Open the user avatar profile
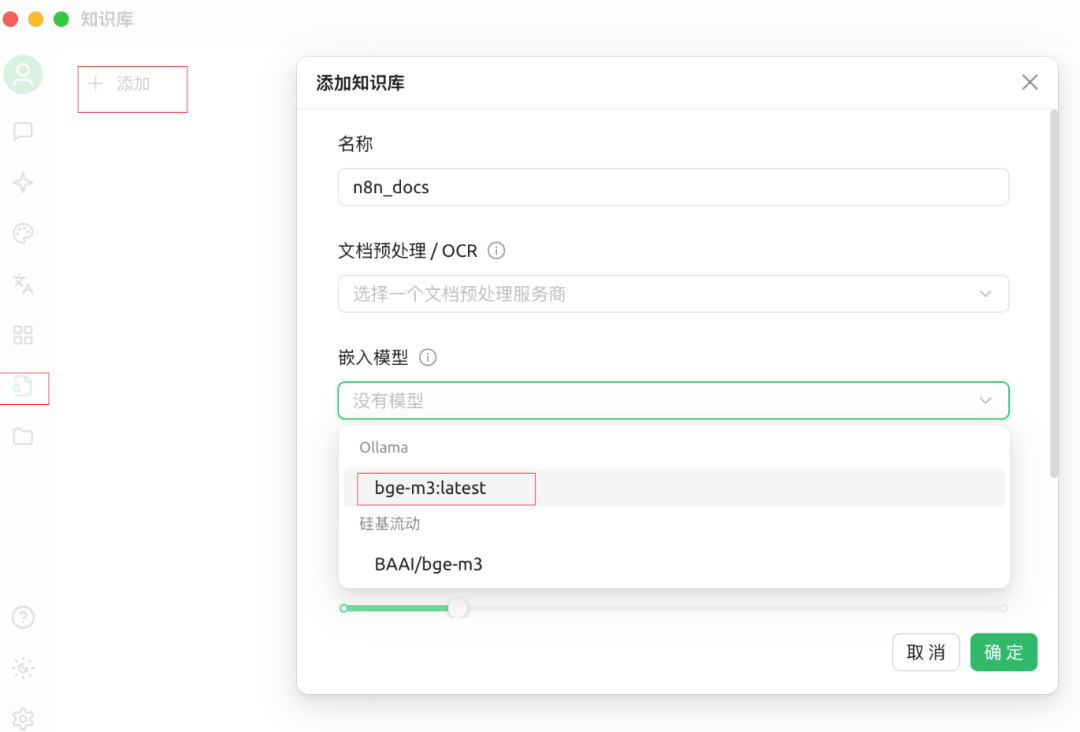The width and height of the screenshot is (1080, 732). pos(23,74)
